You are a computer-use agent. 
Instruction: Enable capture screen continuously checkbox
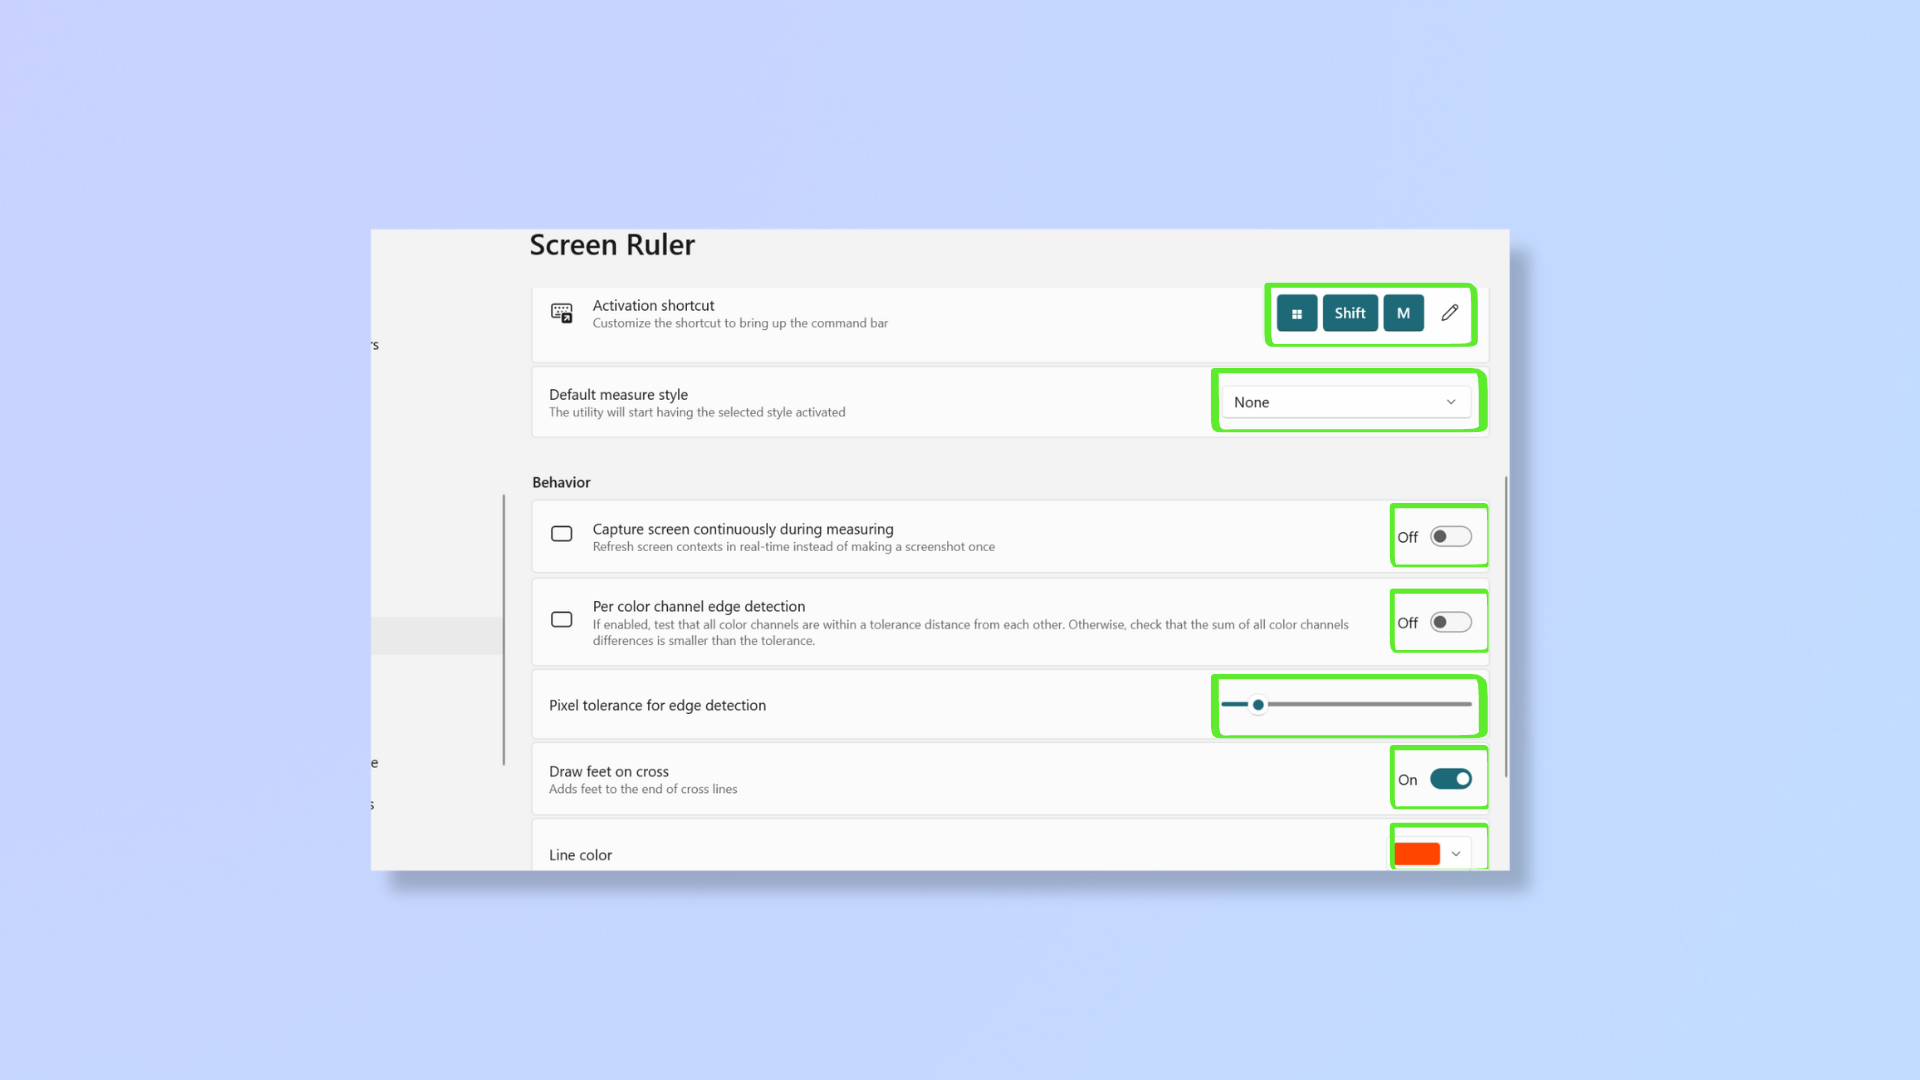tap(560, 533)
